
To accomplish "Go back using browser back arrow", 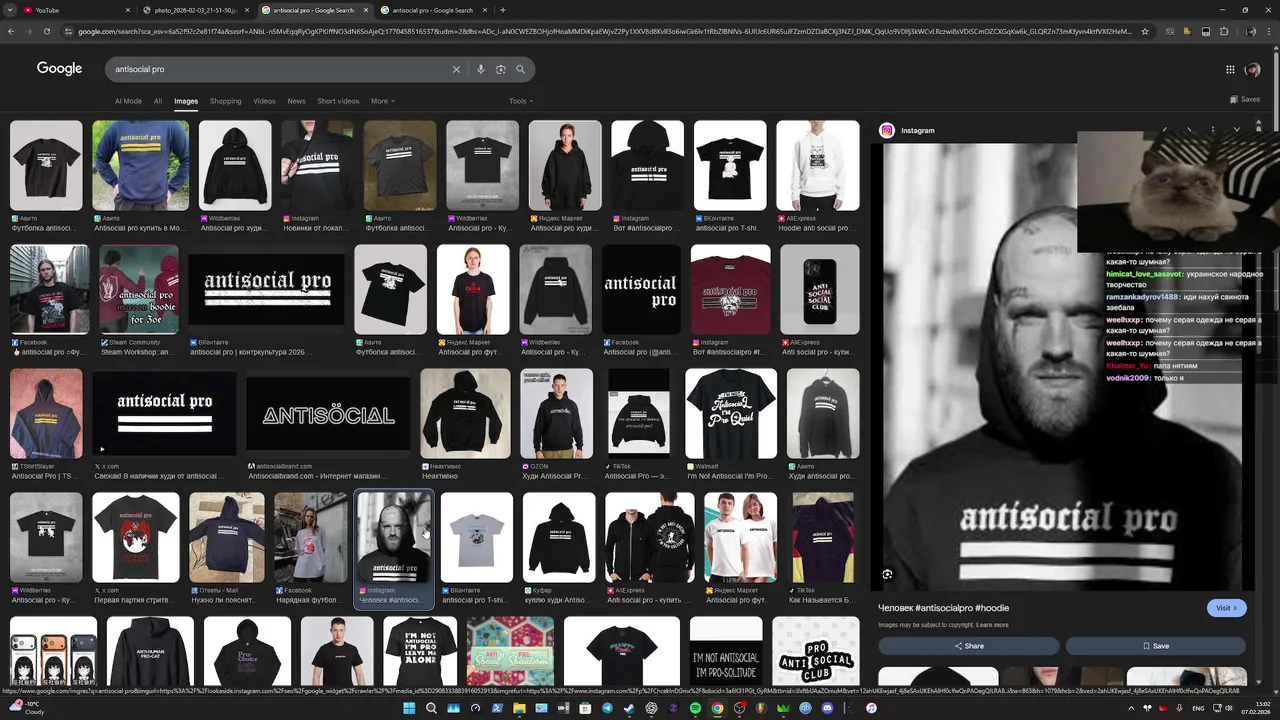I will pos(11,31).
